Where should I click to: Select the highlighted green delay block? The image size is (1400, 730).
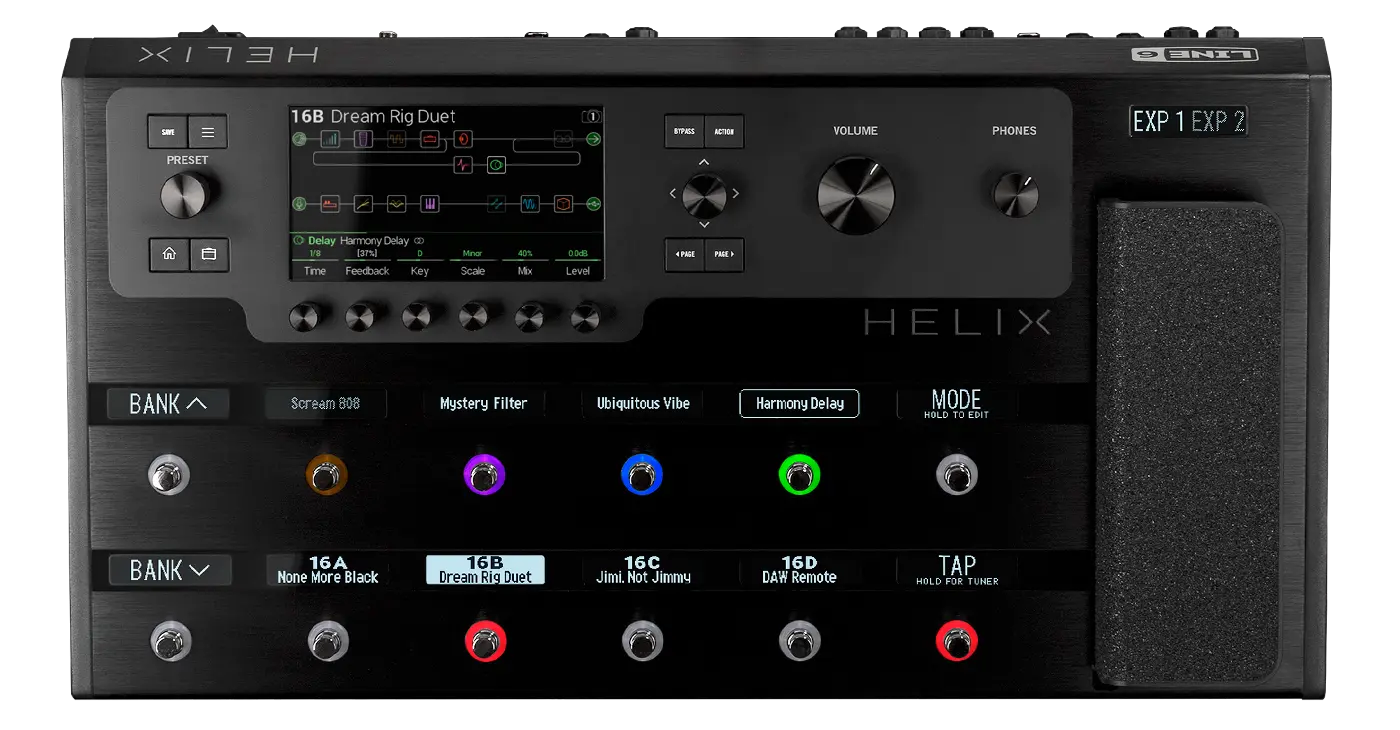[496, 165]
